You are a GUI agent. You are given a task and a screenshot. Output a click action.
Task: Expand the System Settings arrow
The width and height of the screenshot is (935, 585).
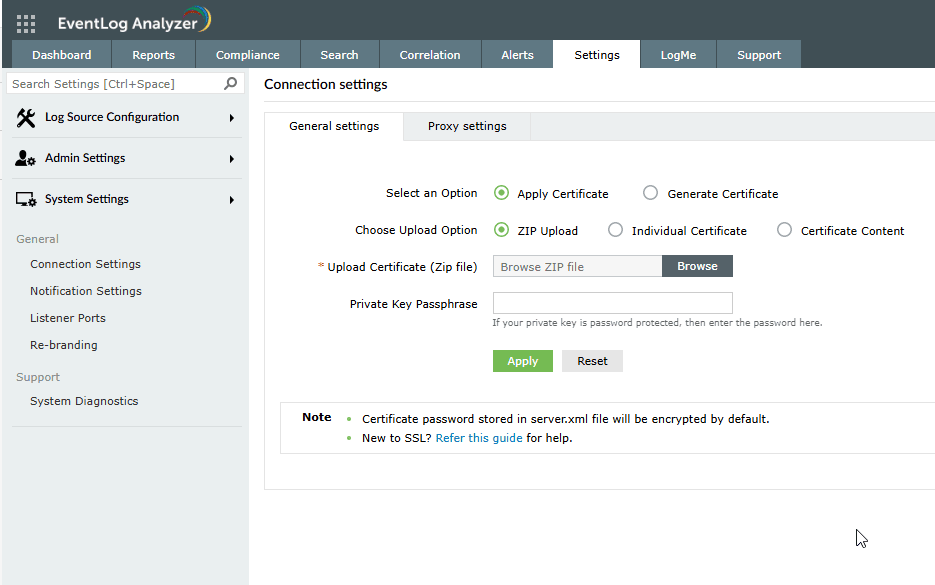coord(232,200)
